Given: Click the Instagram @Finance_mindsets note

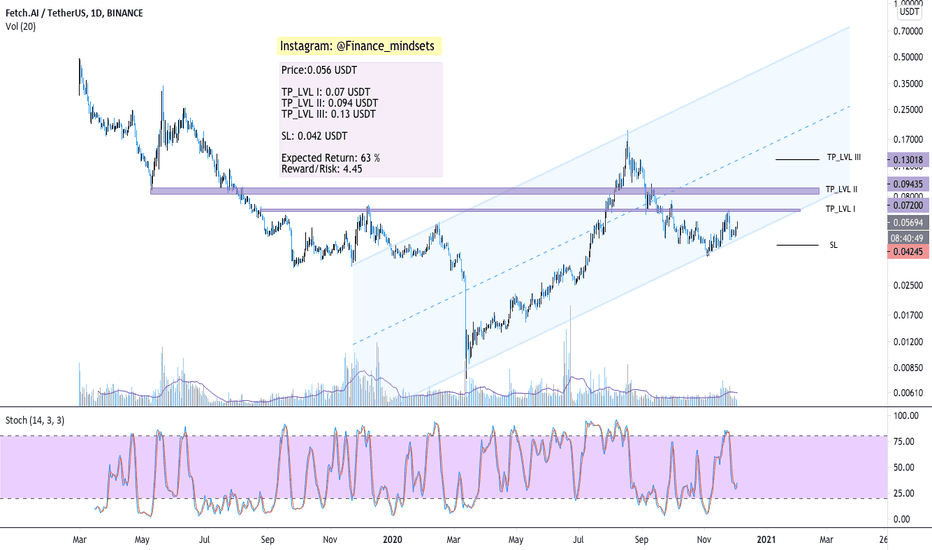Looking at the screenshot, I should click(x=360, y=46).
